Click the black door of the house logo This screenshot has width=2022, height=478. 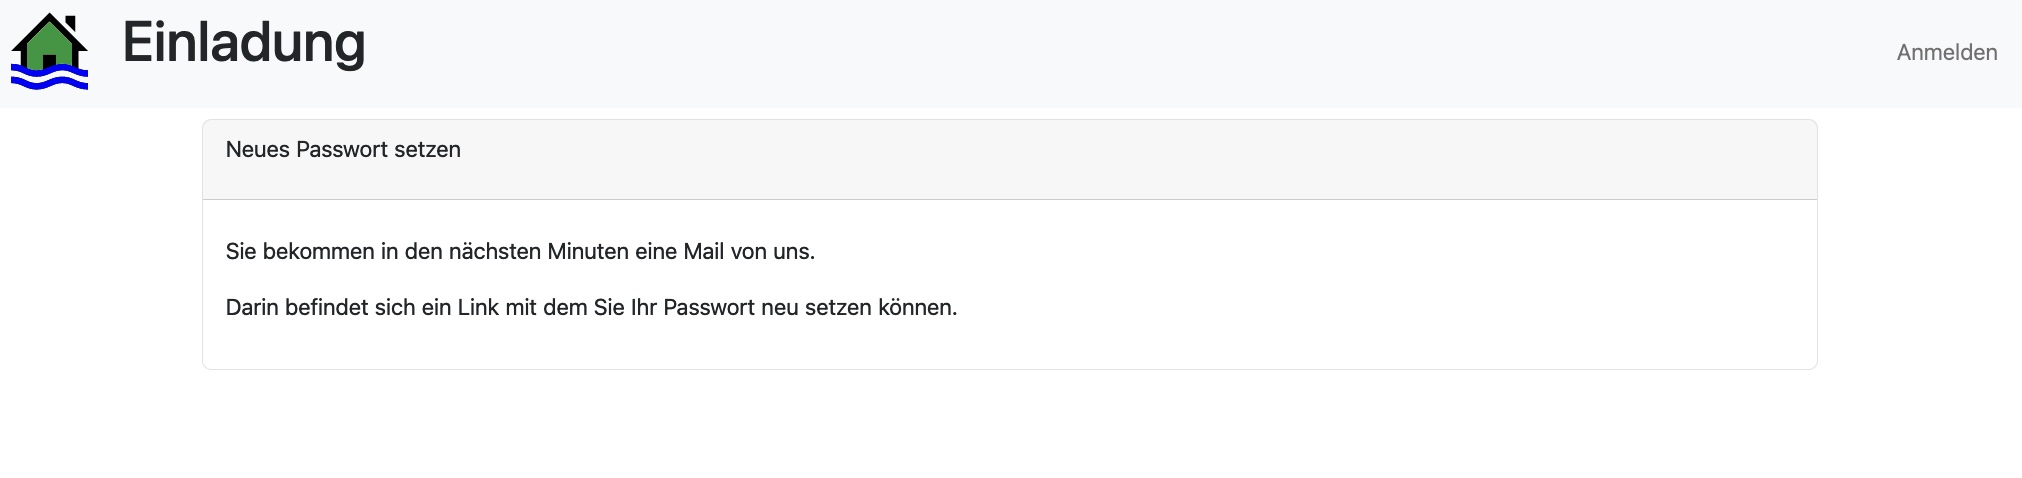coord(49,62)
